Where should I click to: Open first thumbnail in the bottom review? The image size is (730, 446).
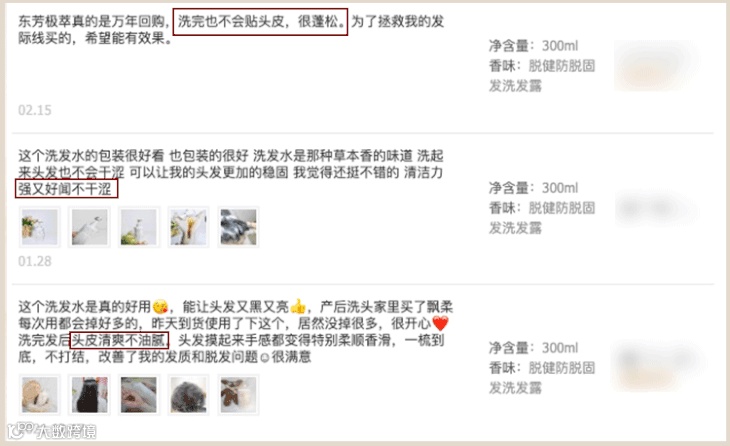pyautogui.click(x=40, y=394)
